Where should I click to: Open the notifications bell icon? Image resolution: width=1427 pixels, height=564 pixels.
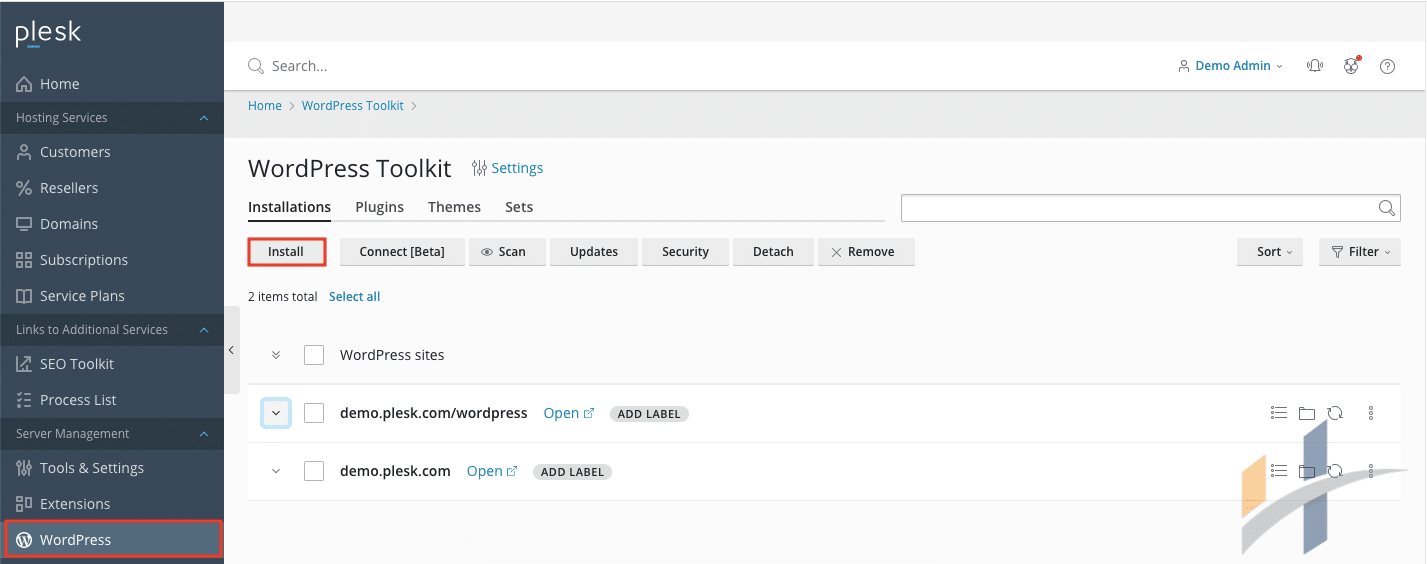click(x=1315, y=66)
